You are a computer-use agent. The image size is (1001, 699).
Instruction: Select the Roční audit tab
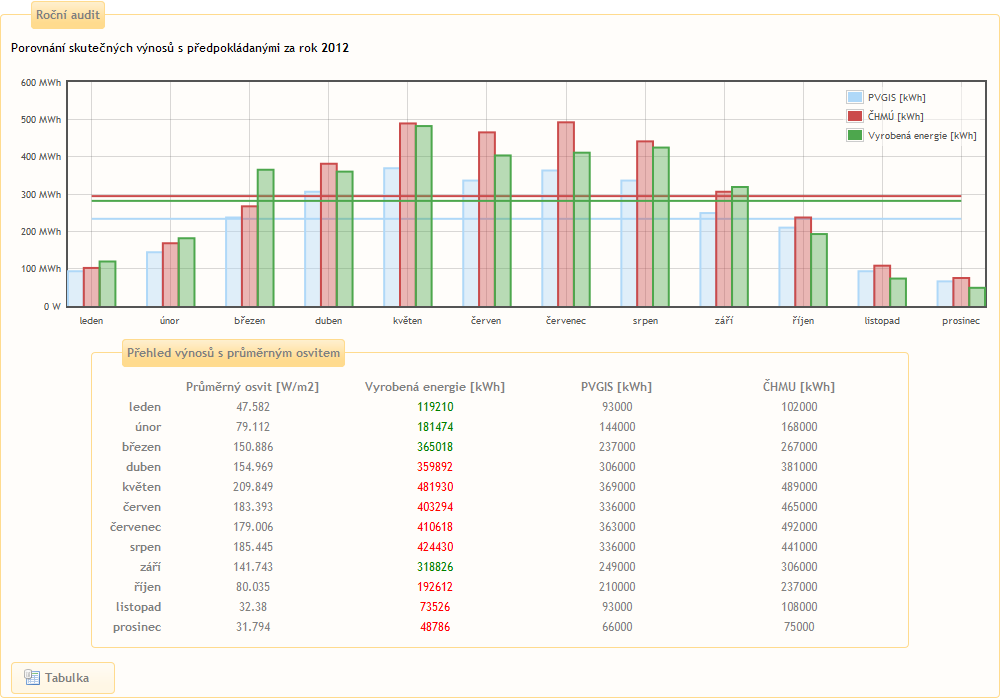(67, 15)
